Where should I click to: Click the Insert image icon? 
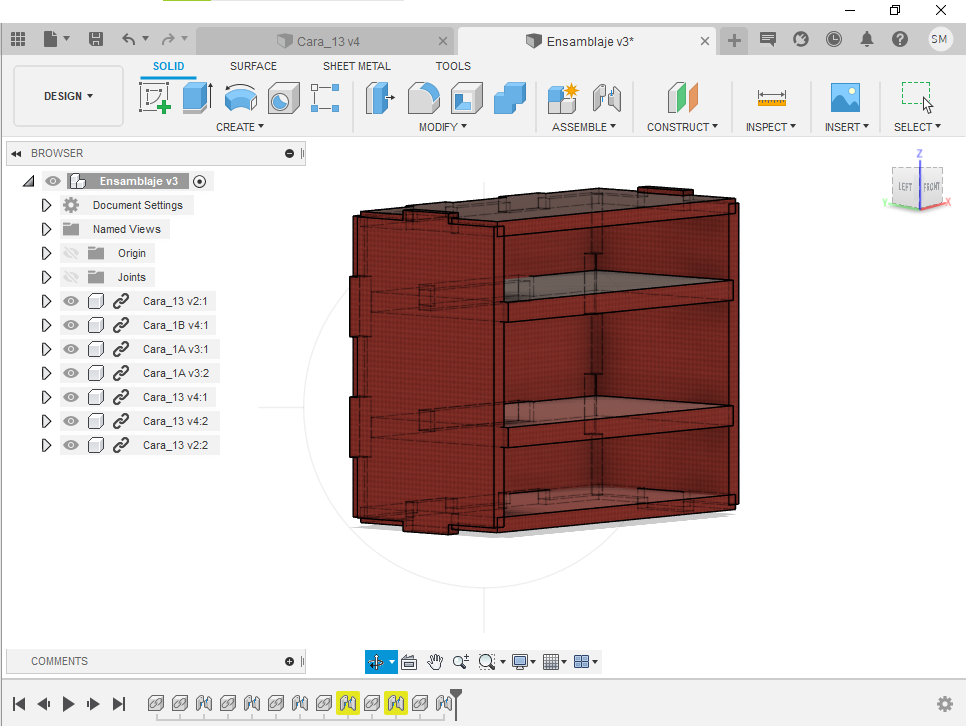point(845,97)
